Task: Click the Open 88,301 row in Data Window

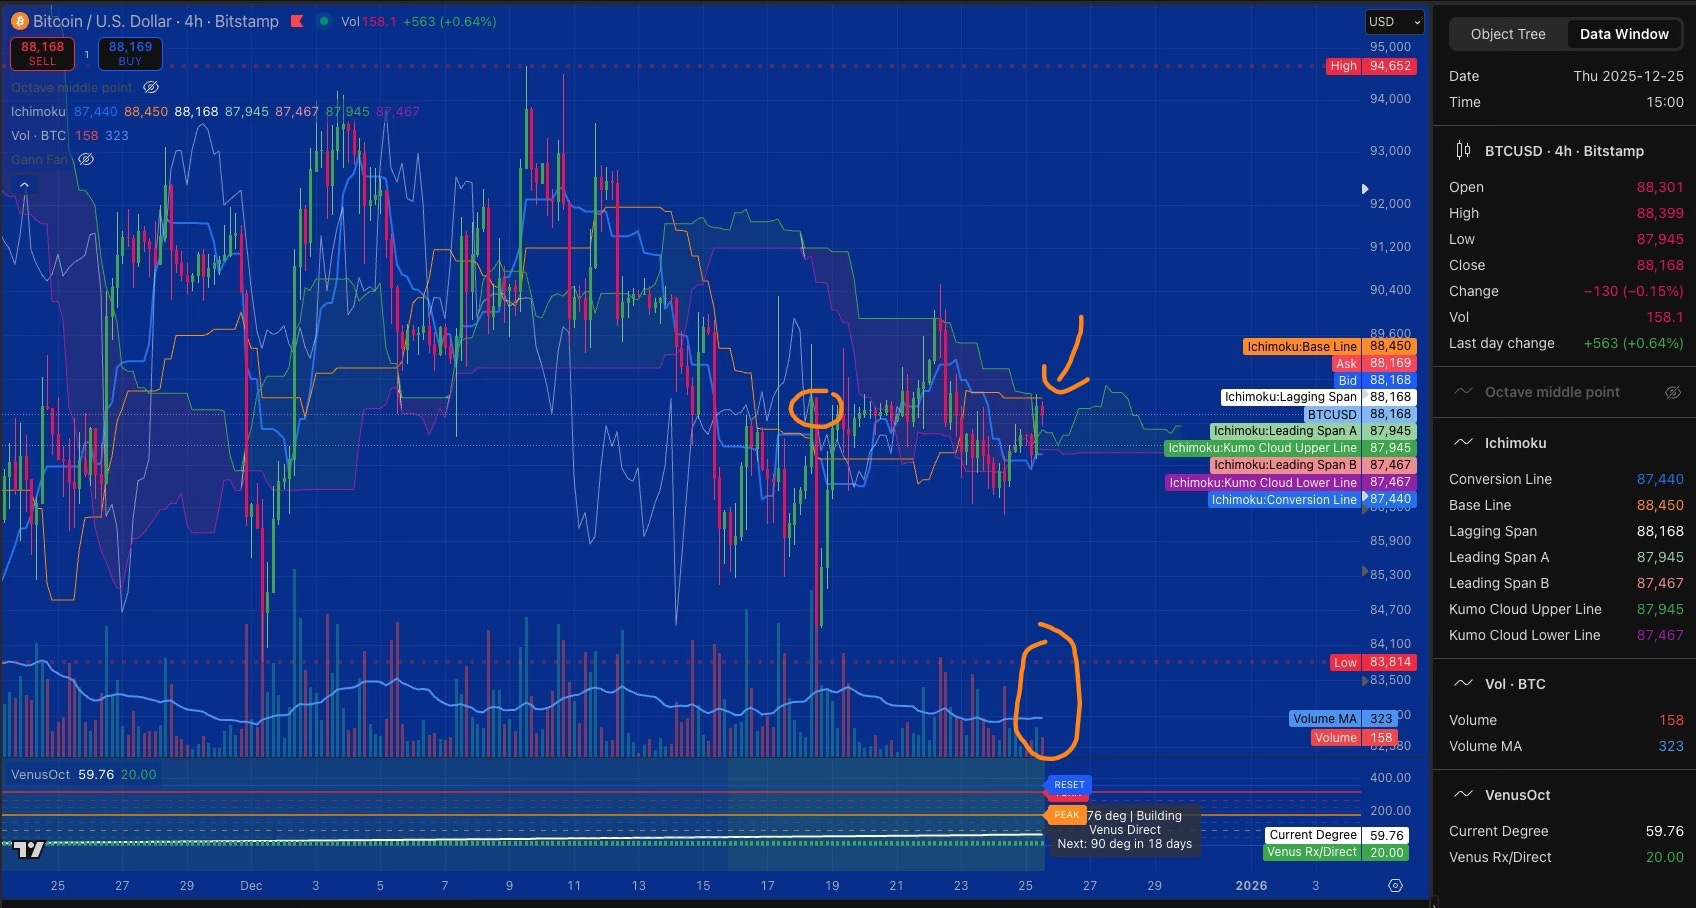Action: pos(1566,187)
